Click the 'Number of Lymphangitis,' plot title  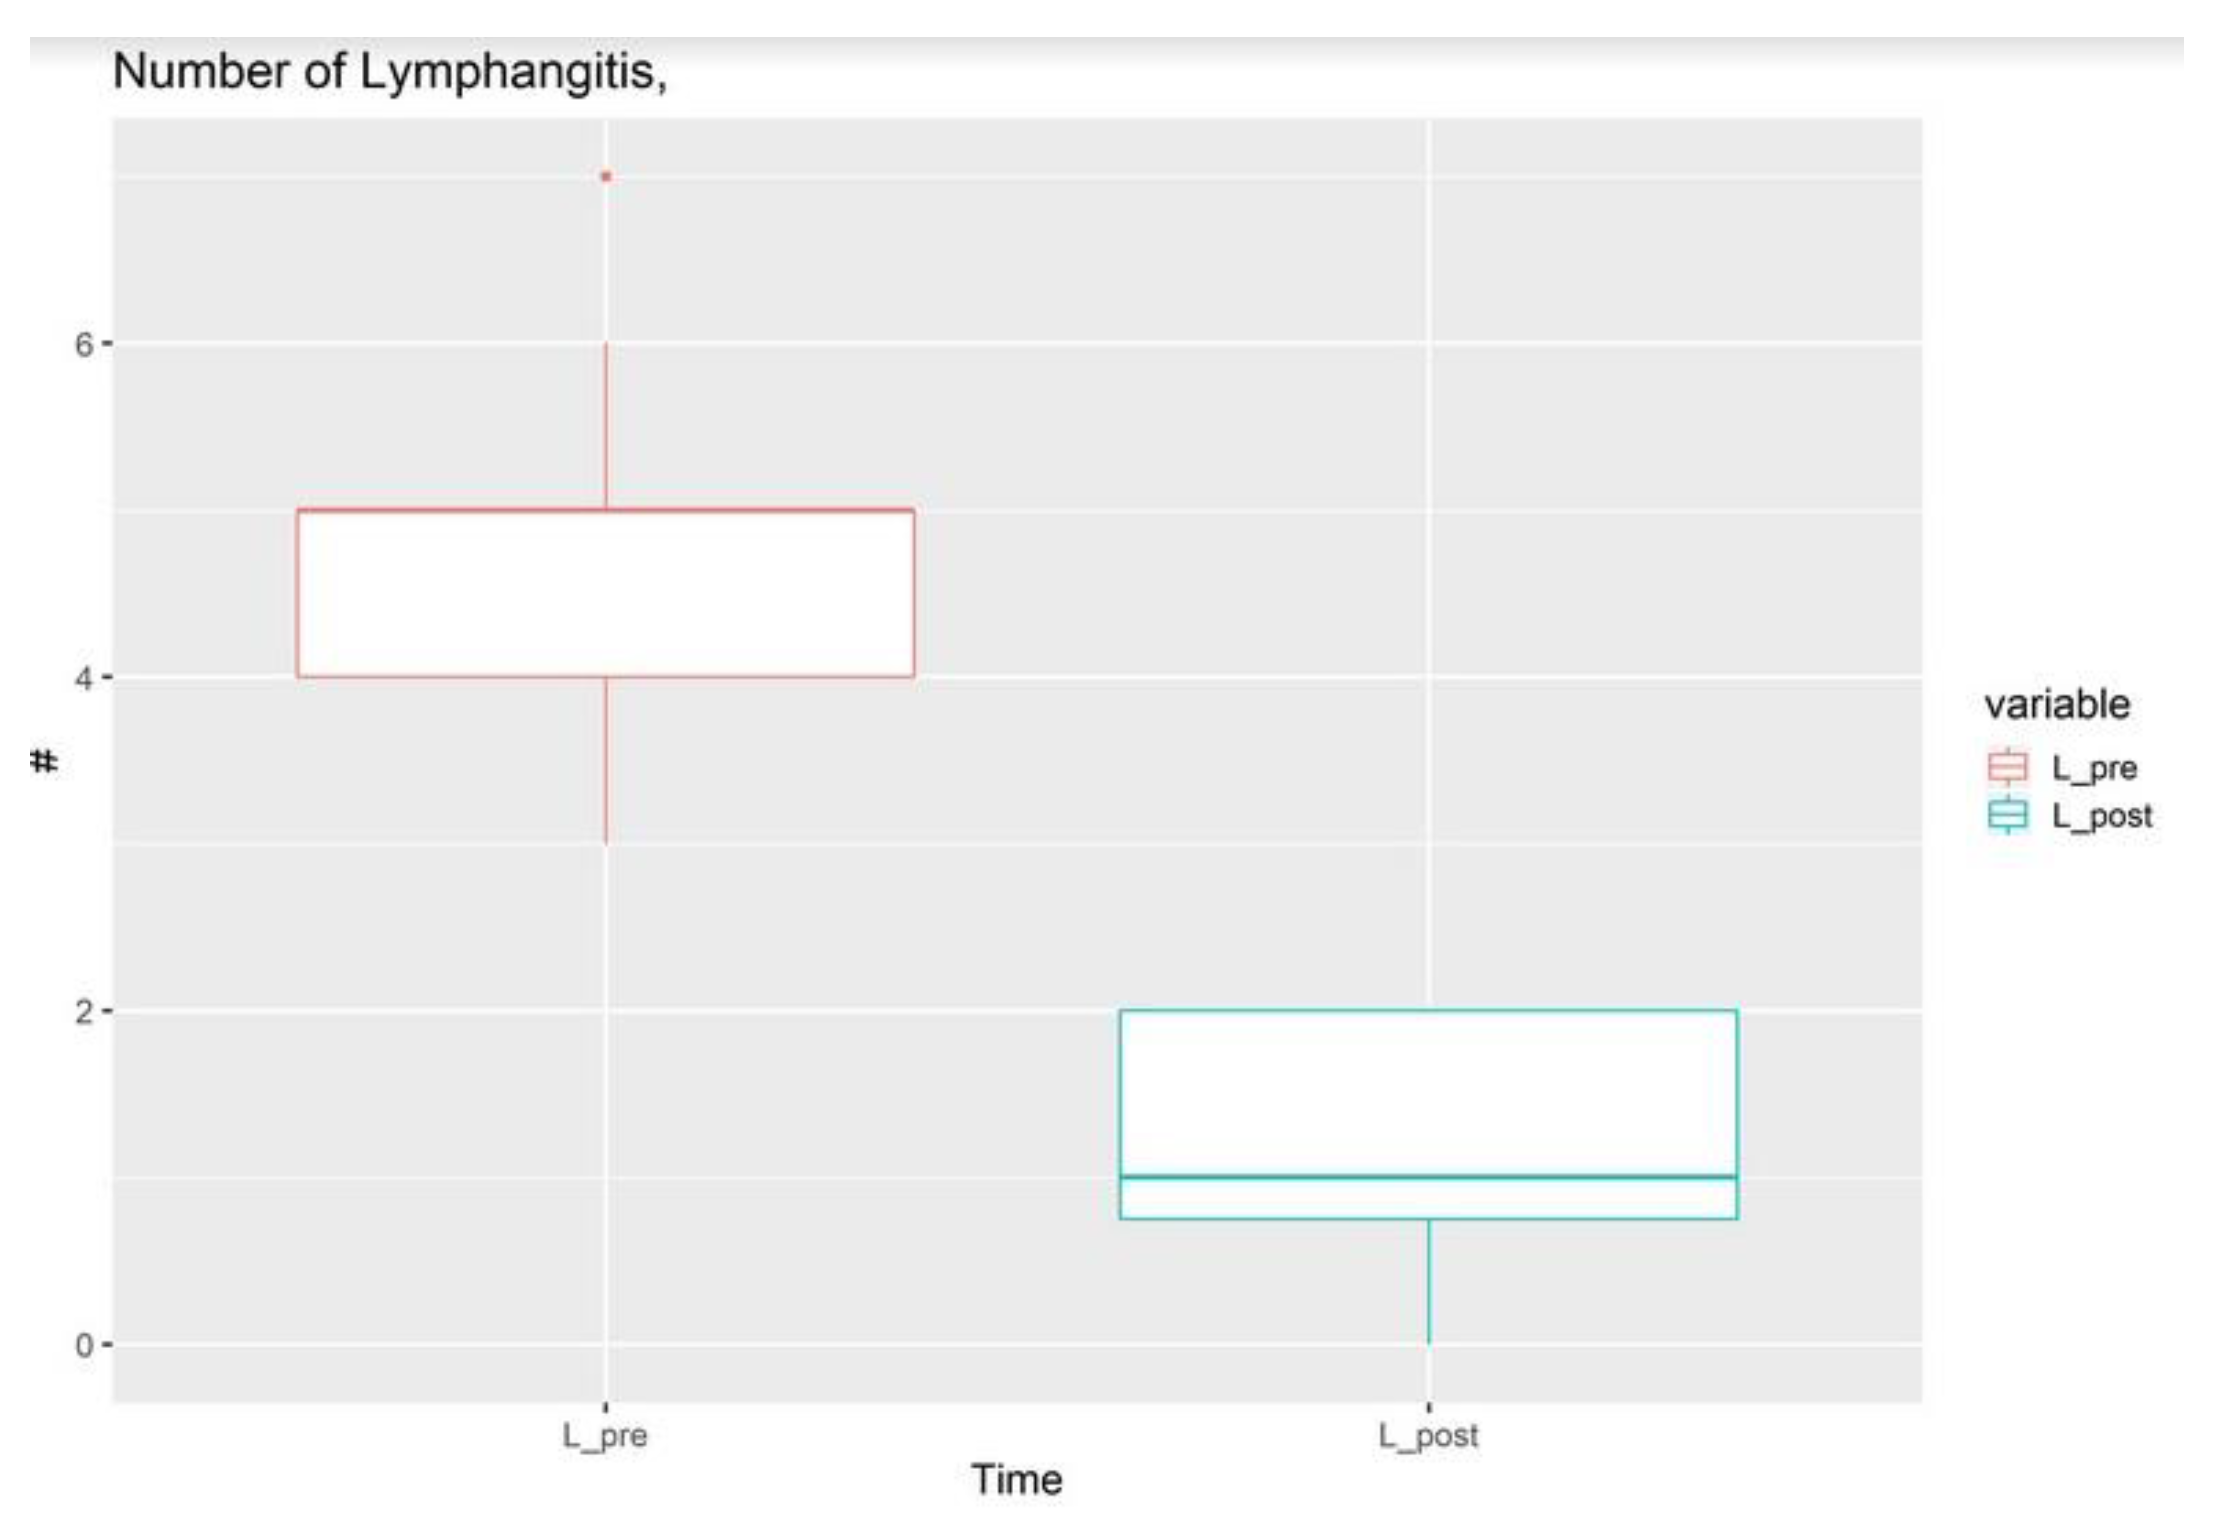[x=390, y=72]
